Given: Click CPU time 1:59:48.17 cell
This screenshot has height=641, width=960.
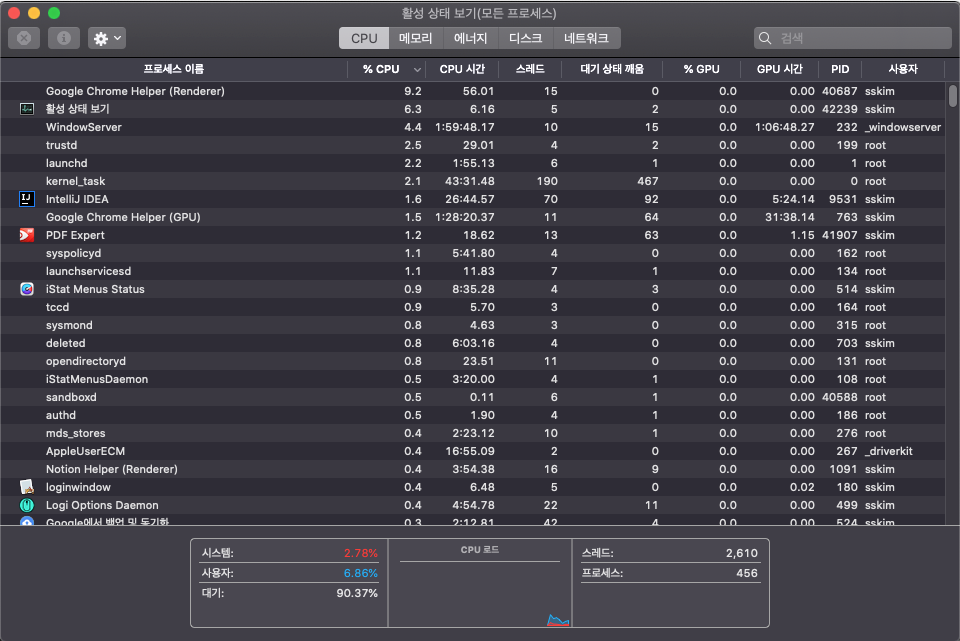Looking at the screenshot, I should 465,127.
